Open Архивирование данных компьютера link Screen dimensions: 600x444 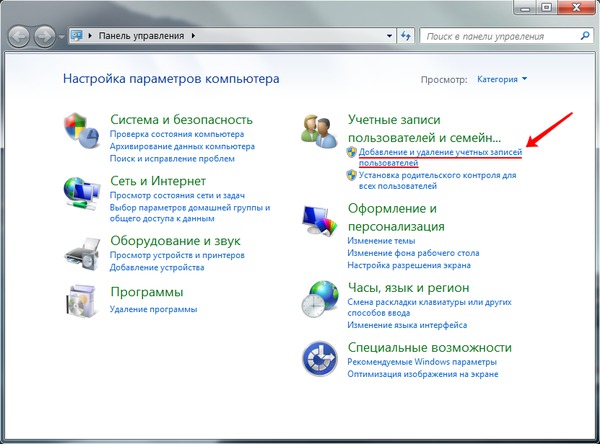(x=182, y=147)
